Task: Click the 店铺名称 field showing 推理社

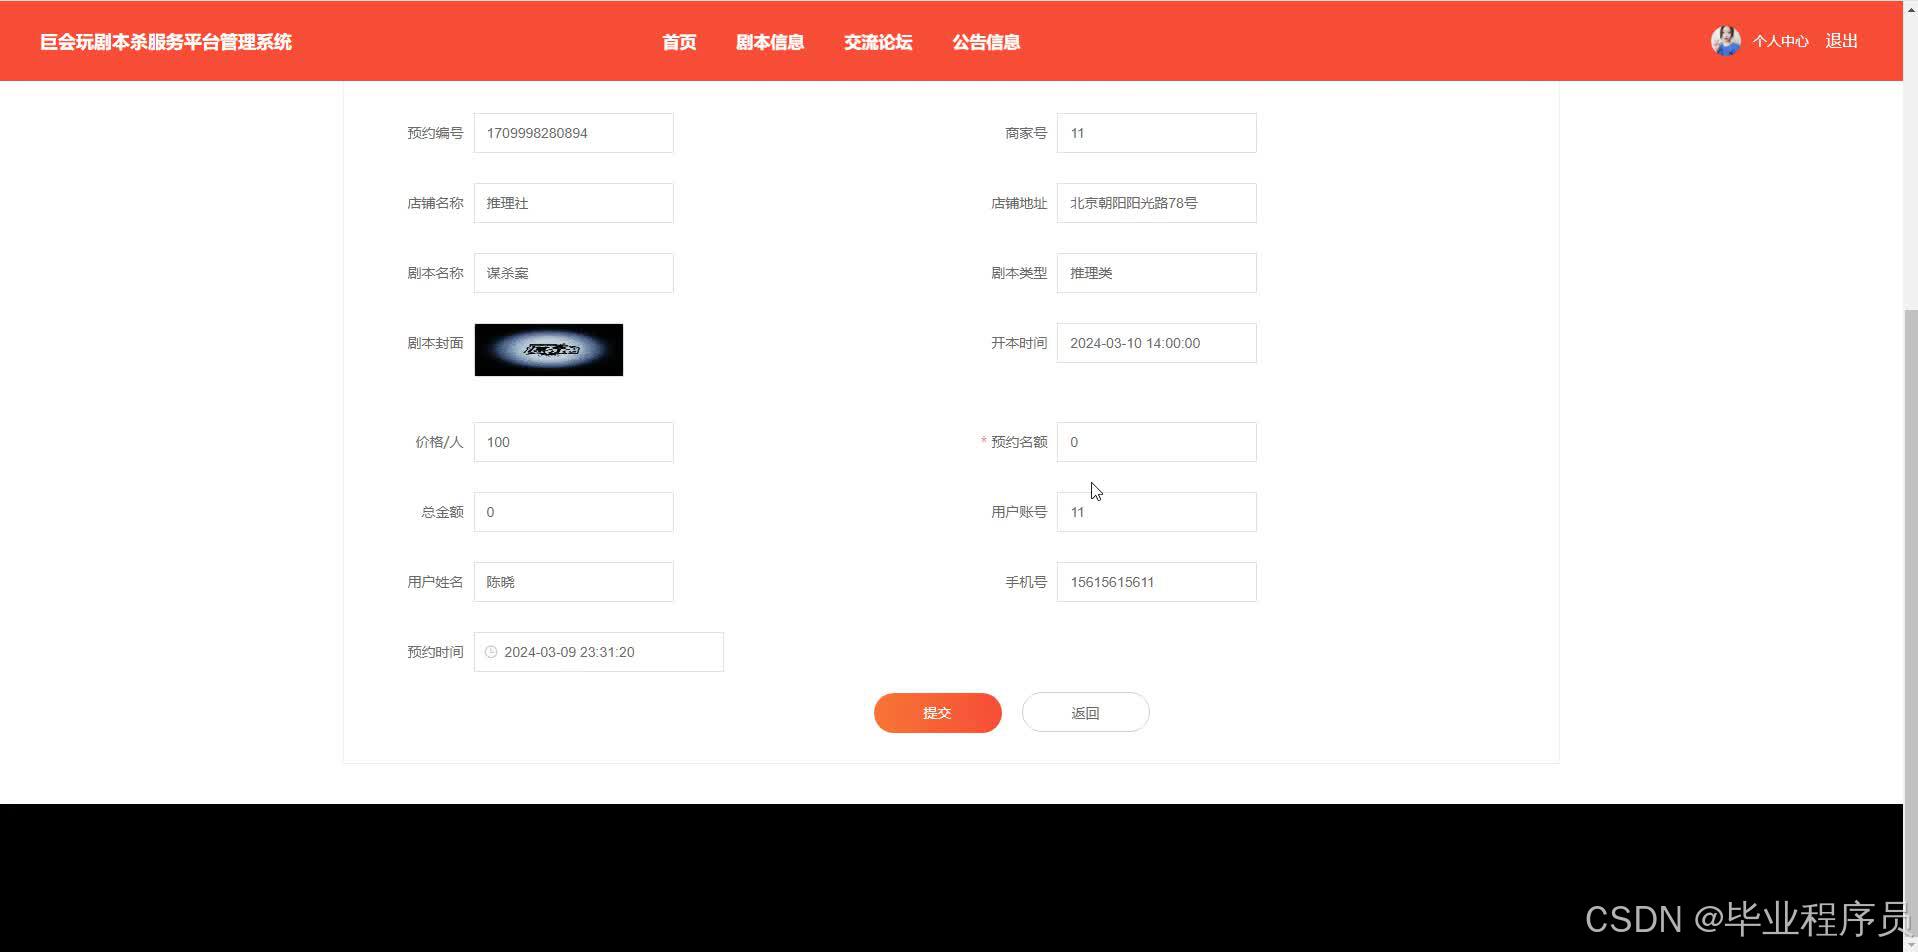Action: coord(573,202)
